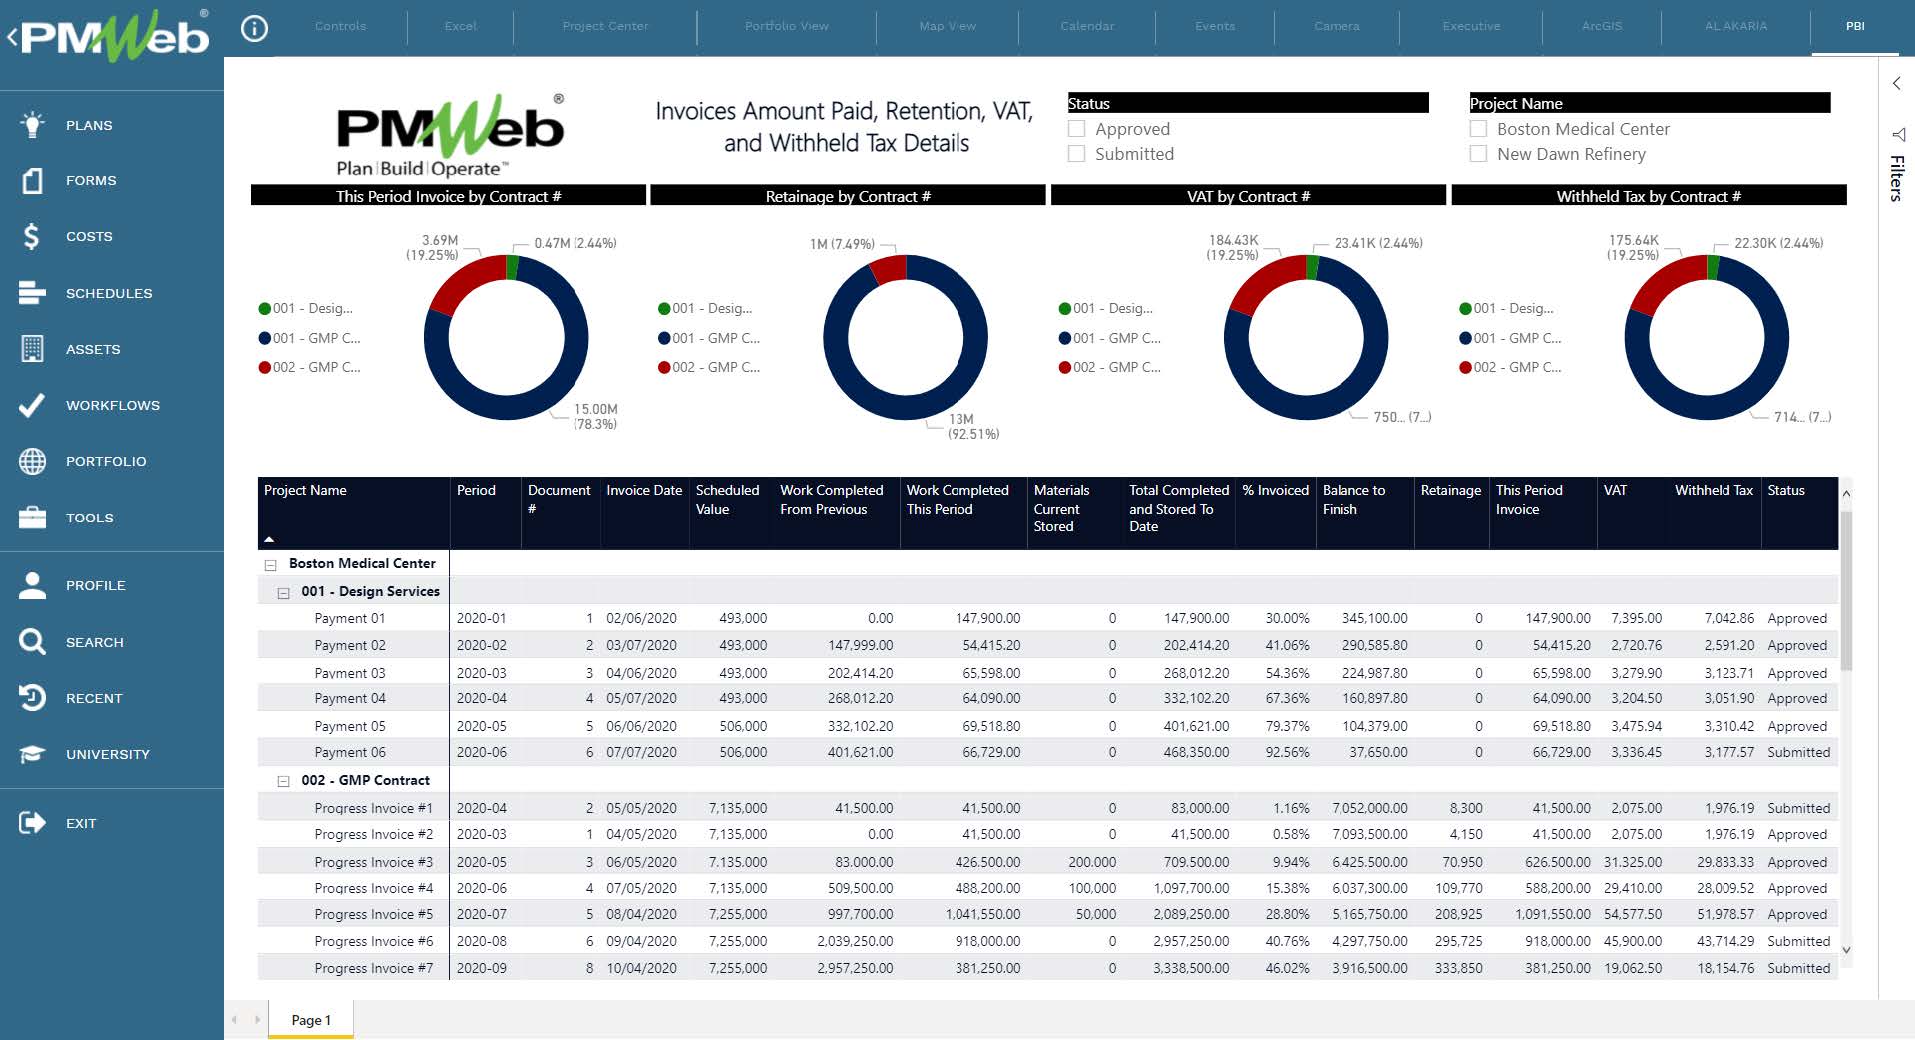
Task: Open the Costs dollar icon
Action: 33,236
